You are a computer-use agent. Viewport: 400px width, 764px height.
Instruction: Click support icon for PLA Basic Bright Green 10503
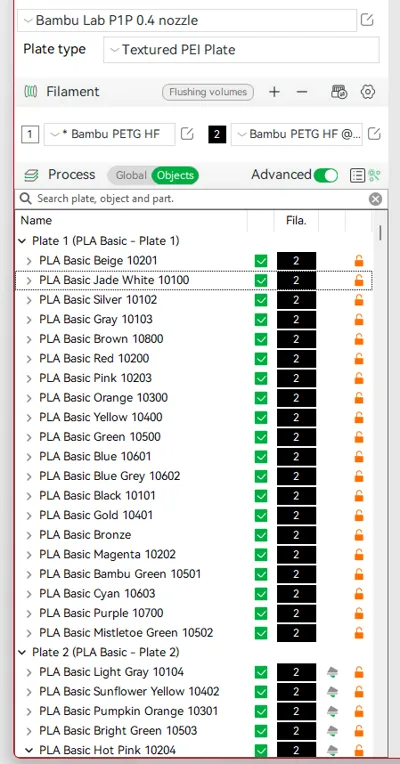click(x=332, y=731)
